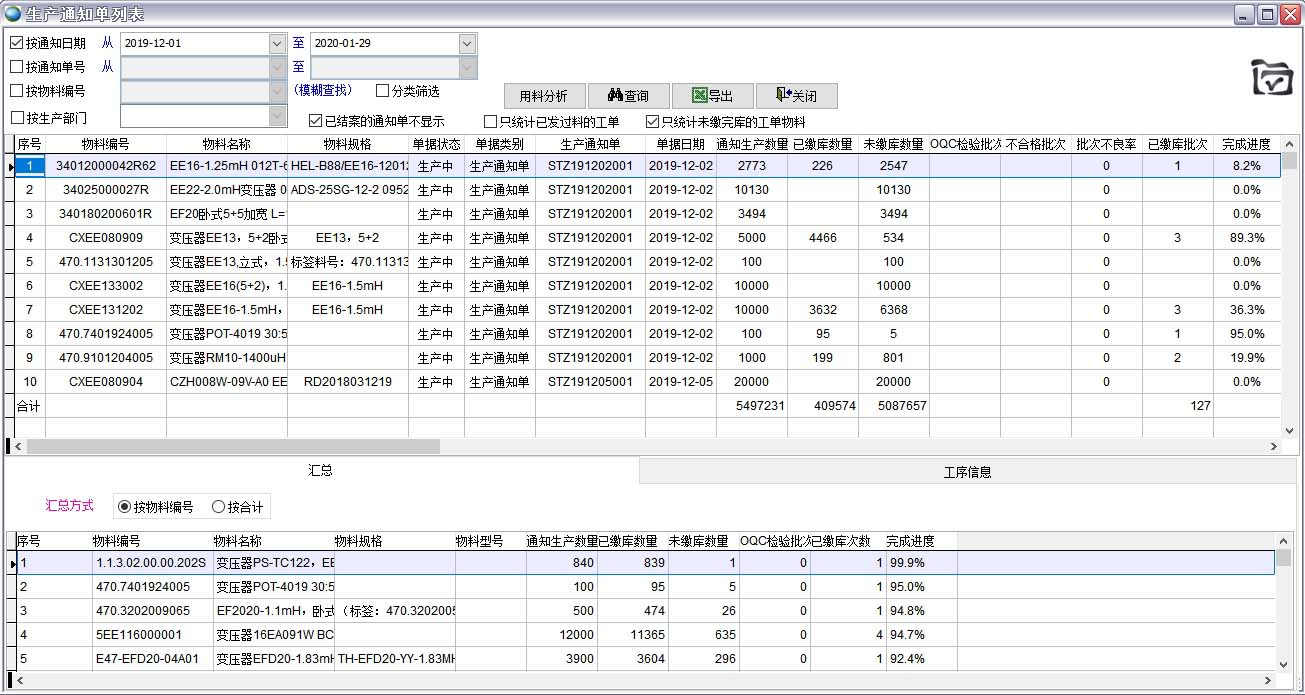Viewport: 1305px width, 695px height.
Task: Click the row indicator arrow beside row 1
Action: click(10, 167)
